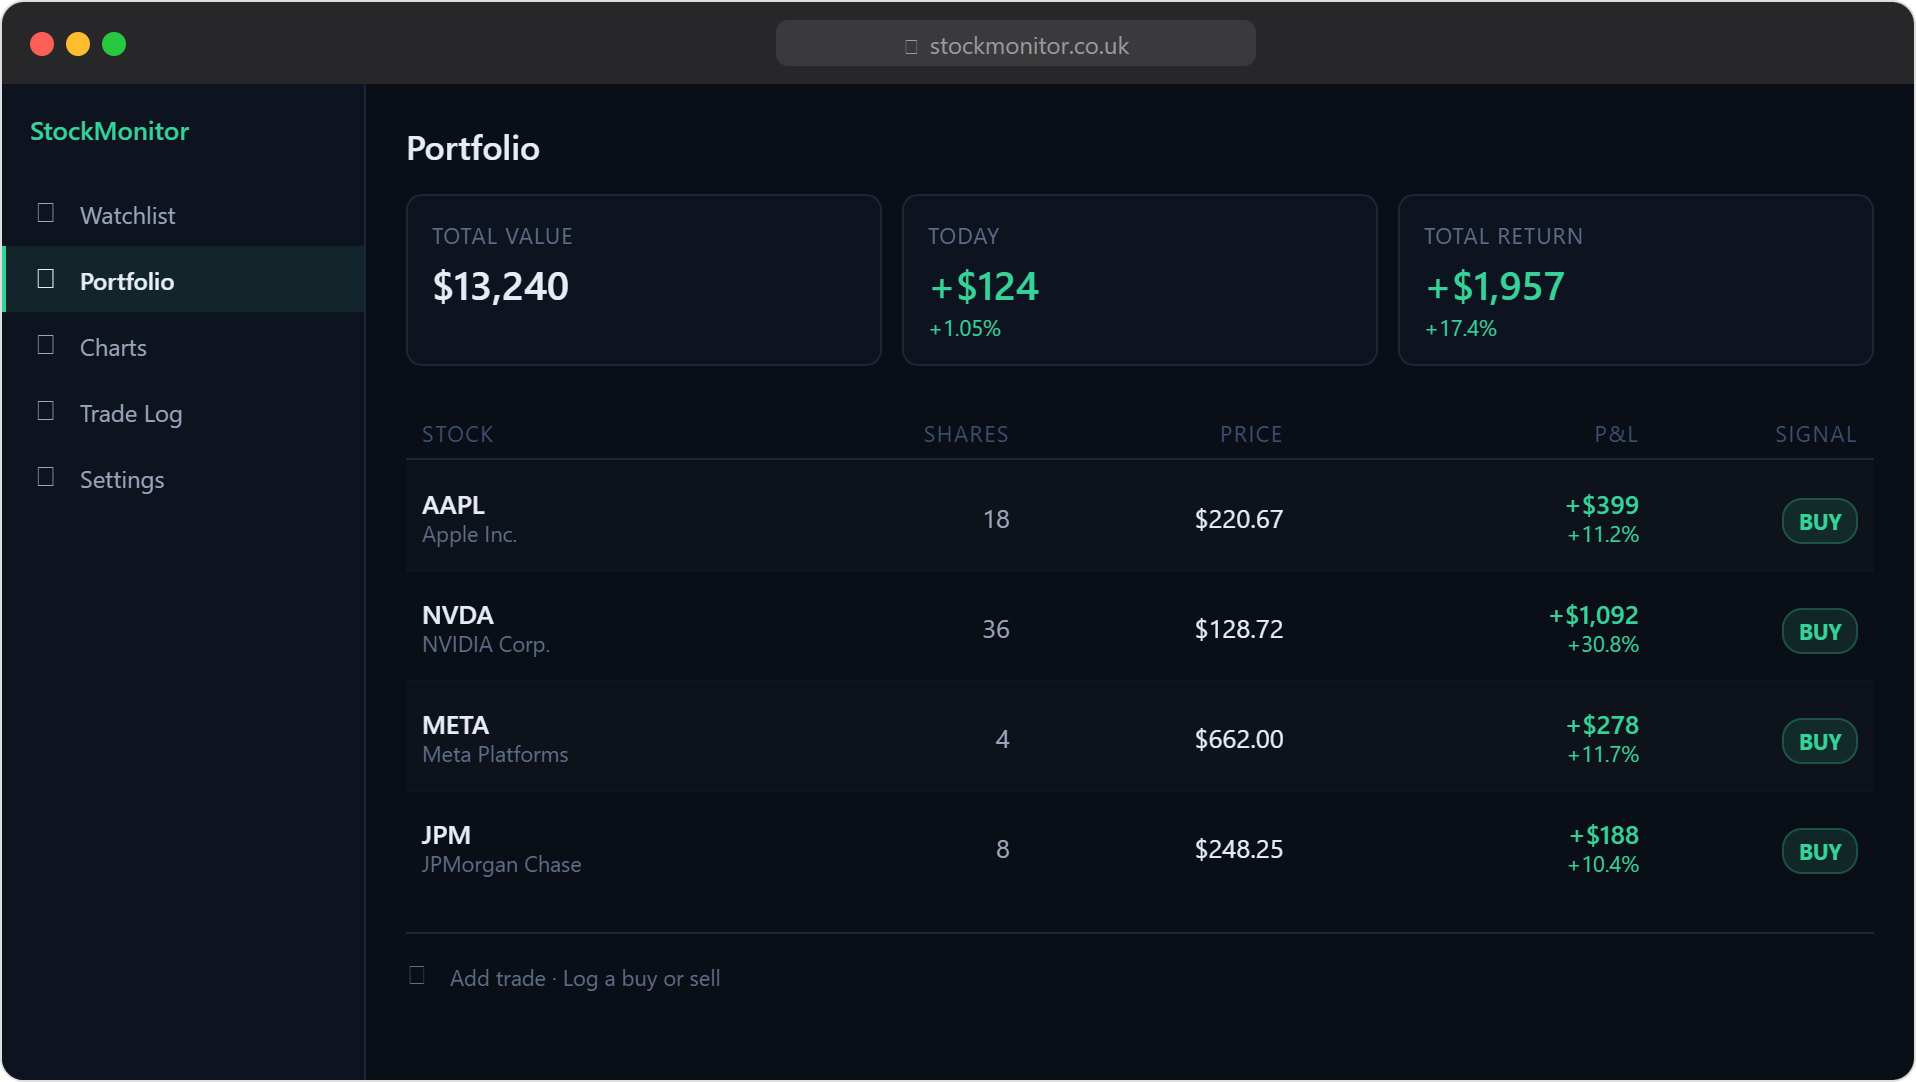This screenshot has width=1916, height=1082.
Task: Click the JPMorgan Chase company name
Action: (501, 865)
